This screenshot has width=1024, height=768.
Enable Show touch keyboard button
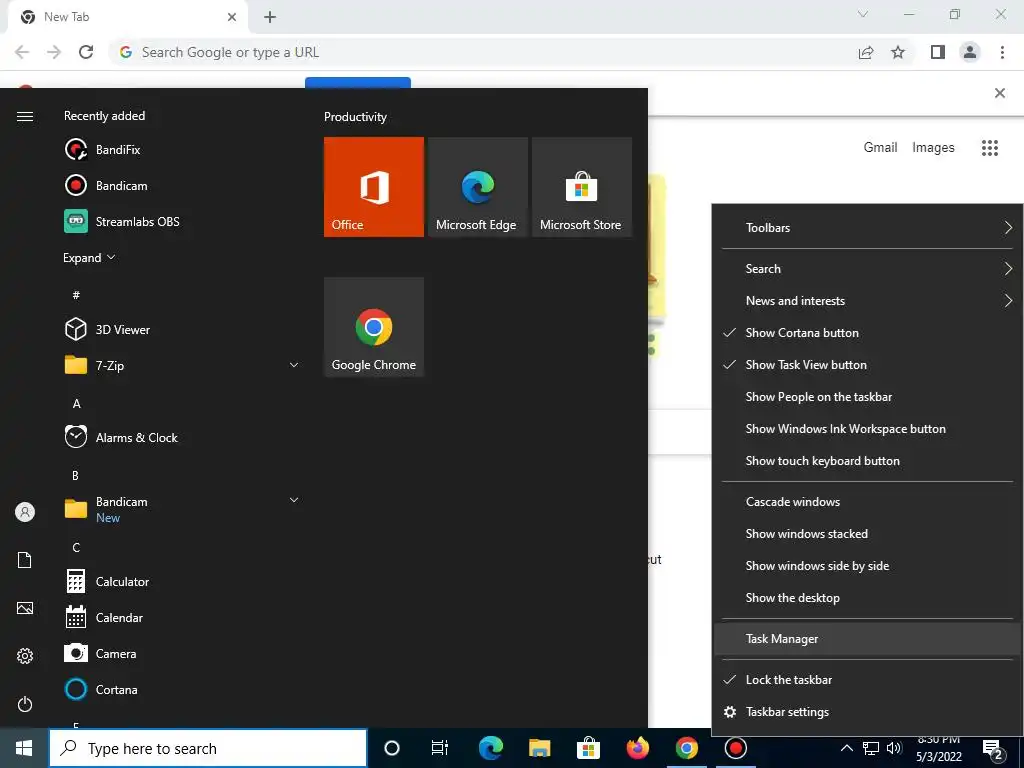point(867,460)
